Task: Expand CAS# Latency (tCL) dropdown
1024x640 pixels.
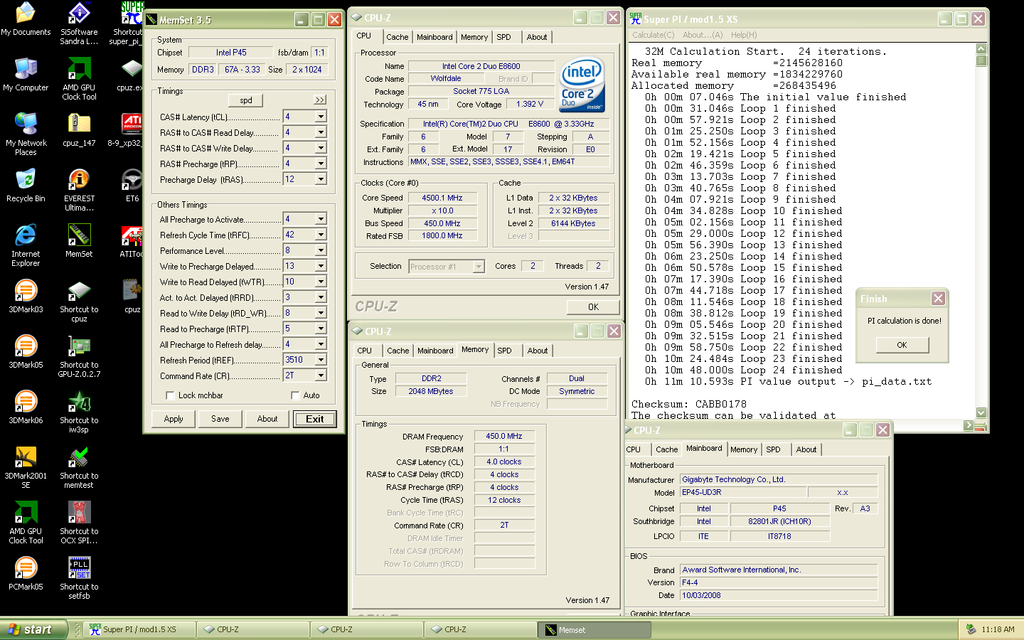Action: (321, 117)
